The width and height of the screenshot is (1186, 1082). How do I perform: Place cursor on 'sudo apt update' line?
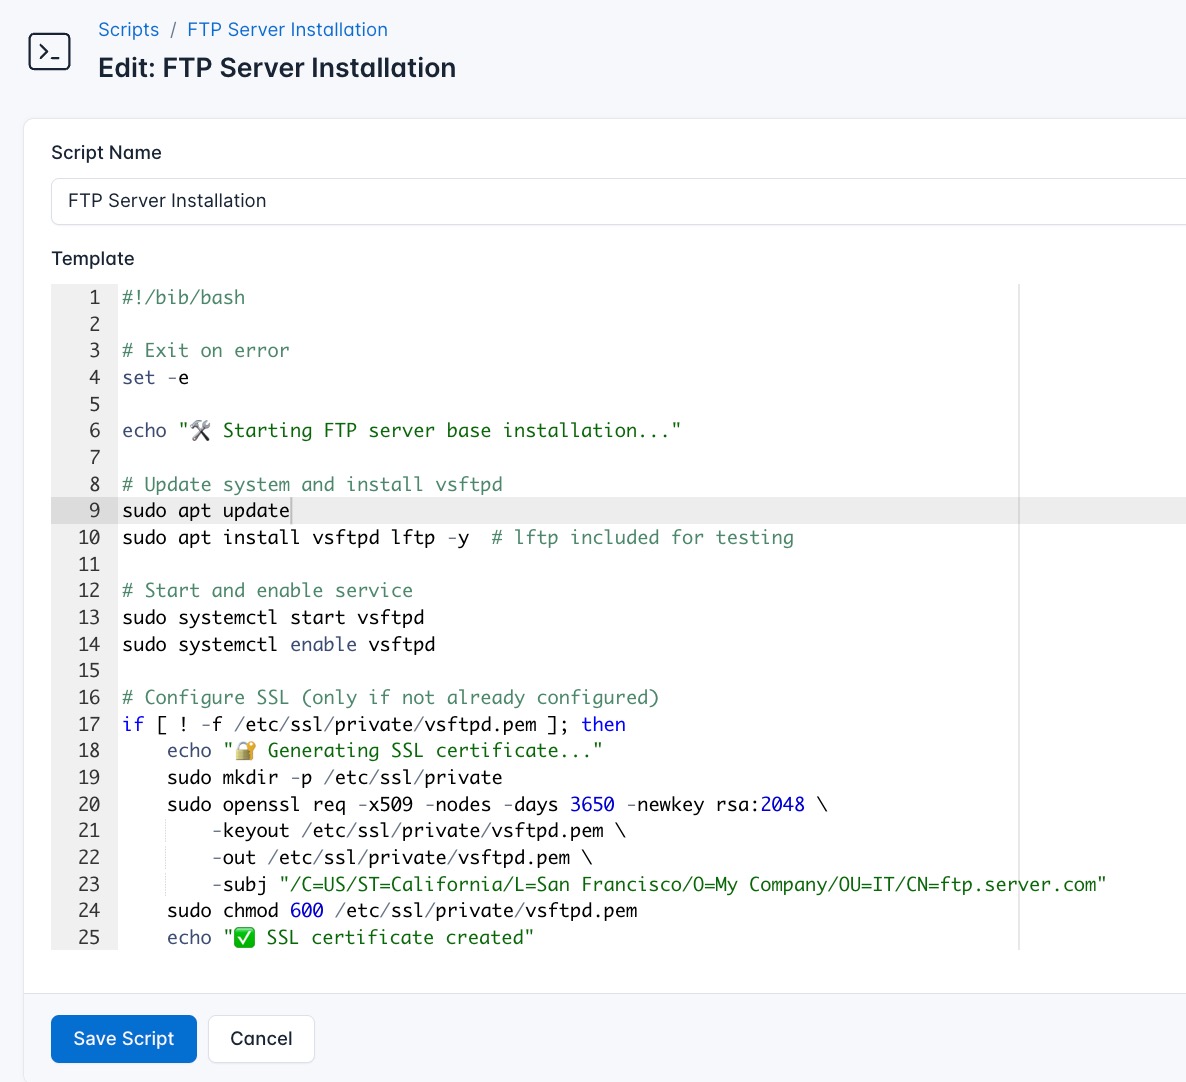(x=206, y=510)
